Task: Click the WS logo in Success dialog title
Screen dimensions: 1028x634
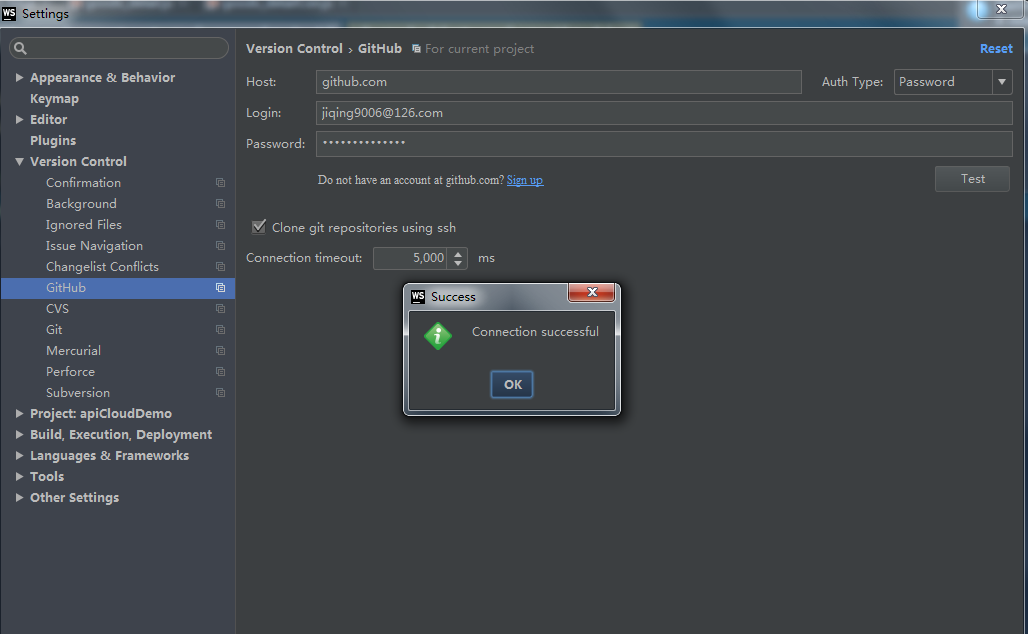Action: 418,296
